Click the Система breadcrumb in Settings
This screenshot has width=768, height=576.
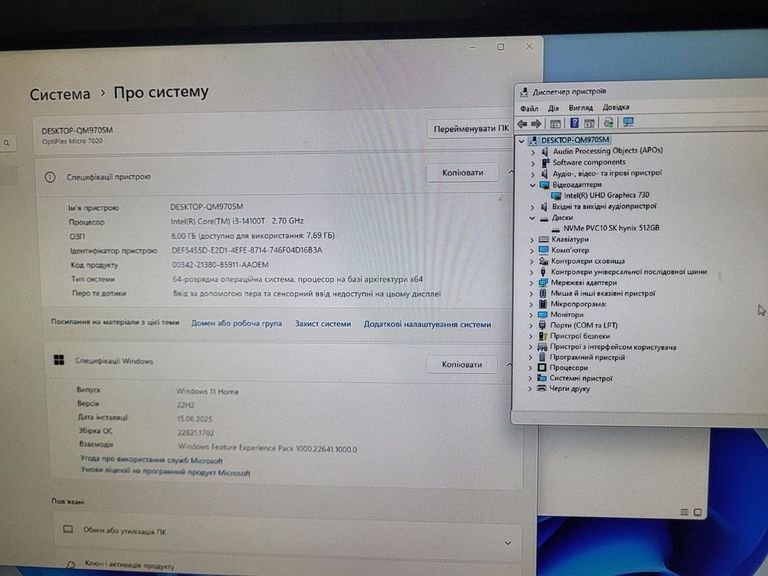coord(60,94)
